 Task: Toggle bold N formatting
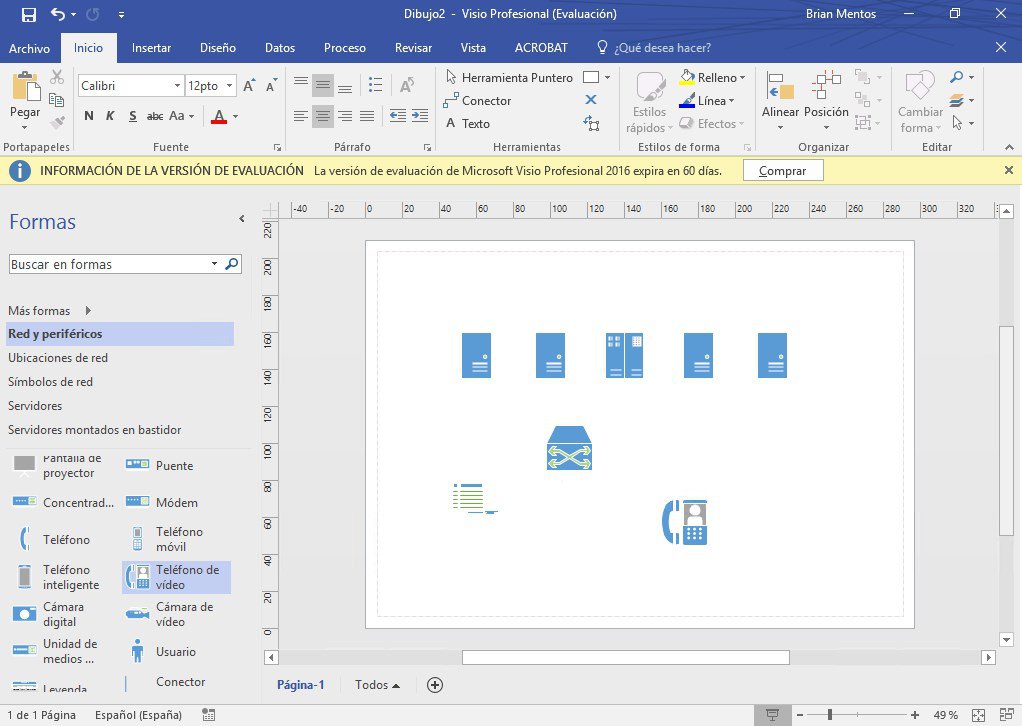(89, 116)
